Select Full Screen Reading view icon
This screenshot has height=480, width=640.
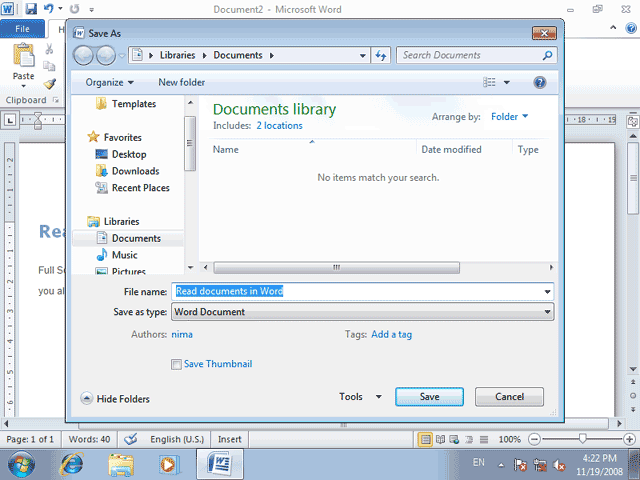[440, 440]
